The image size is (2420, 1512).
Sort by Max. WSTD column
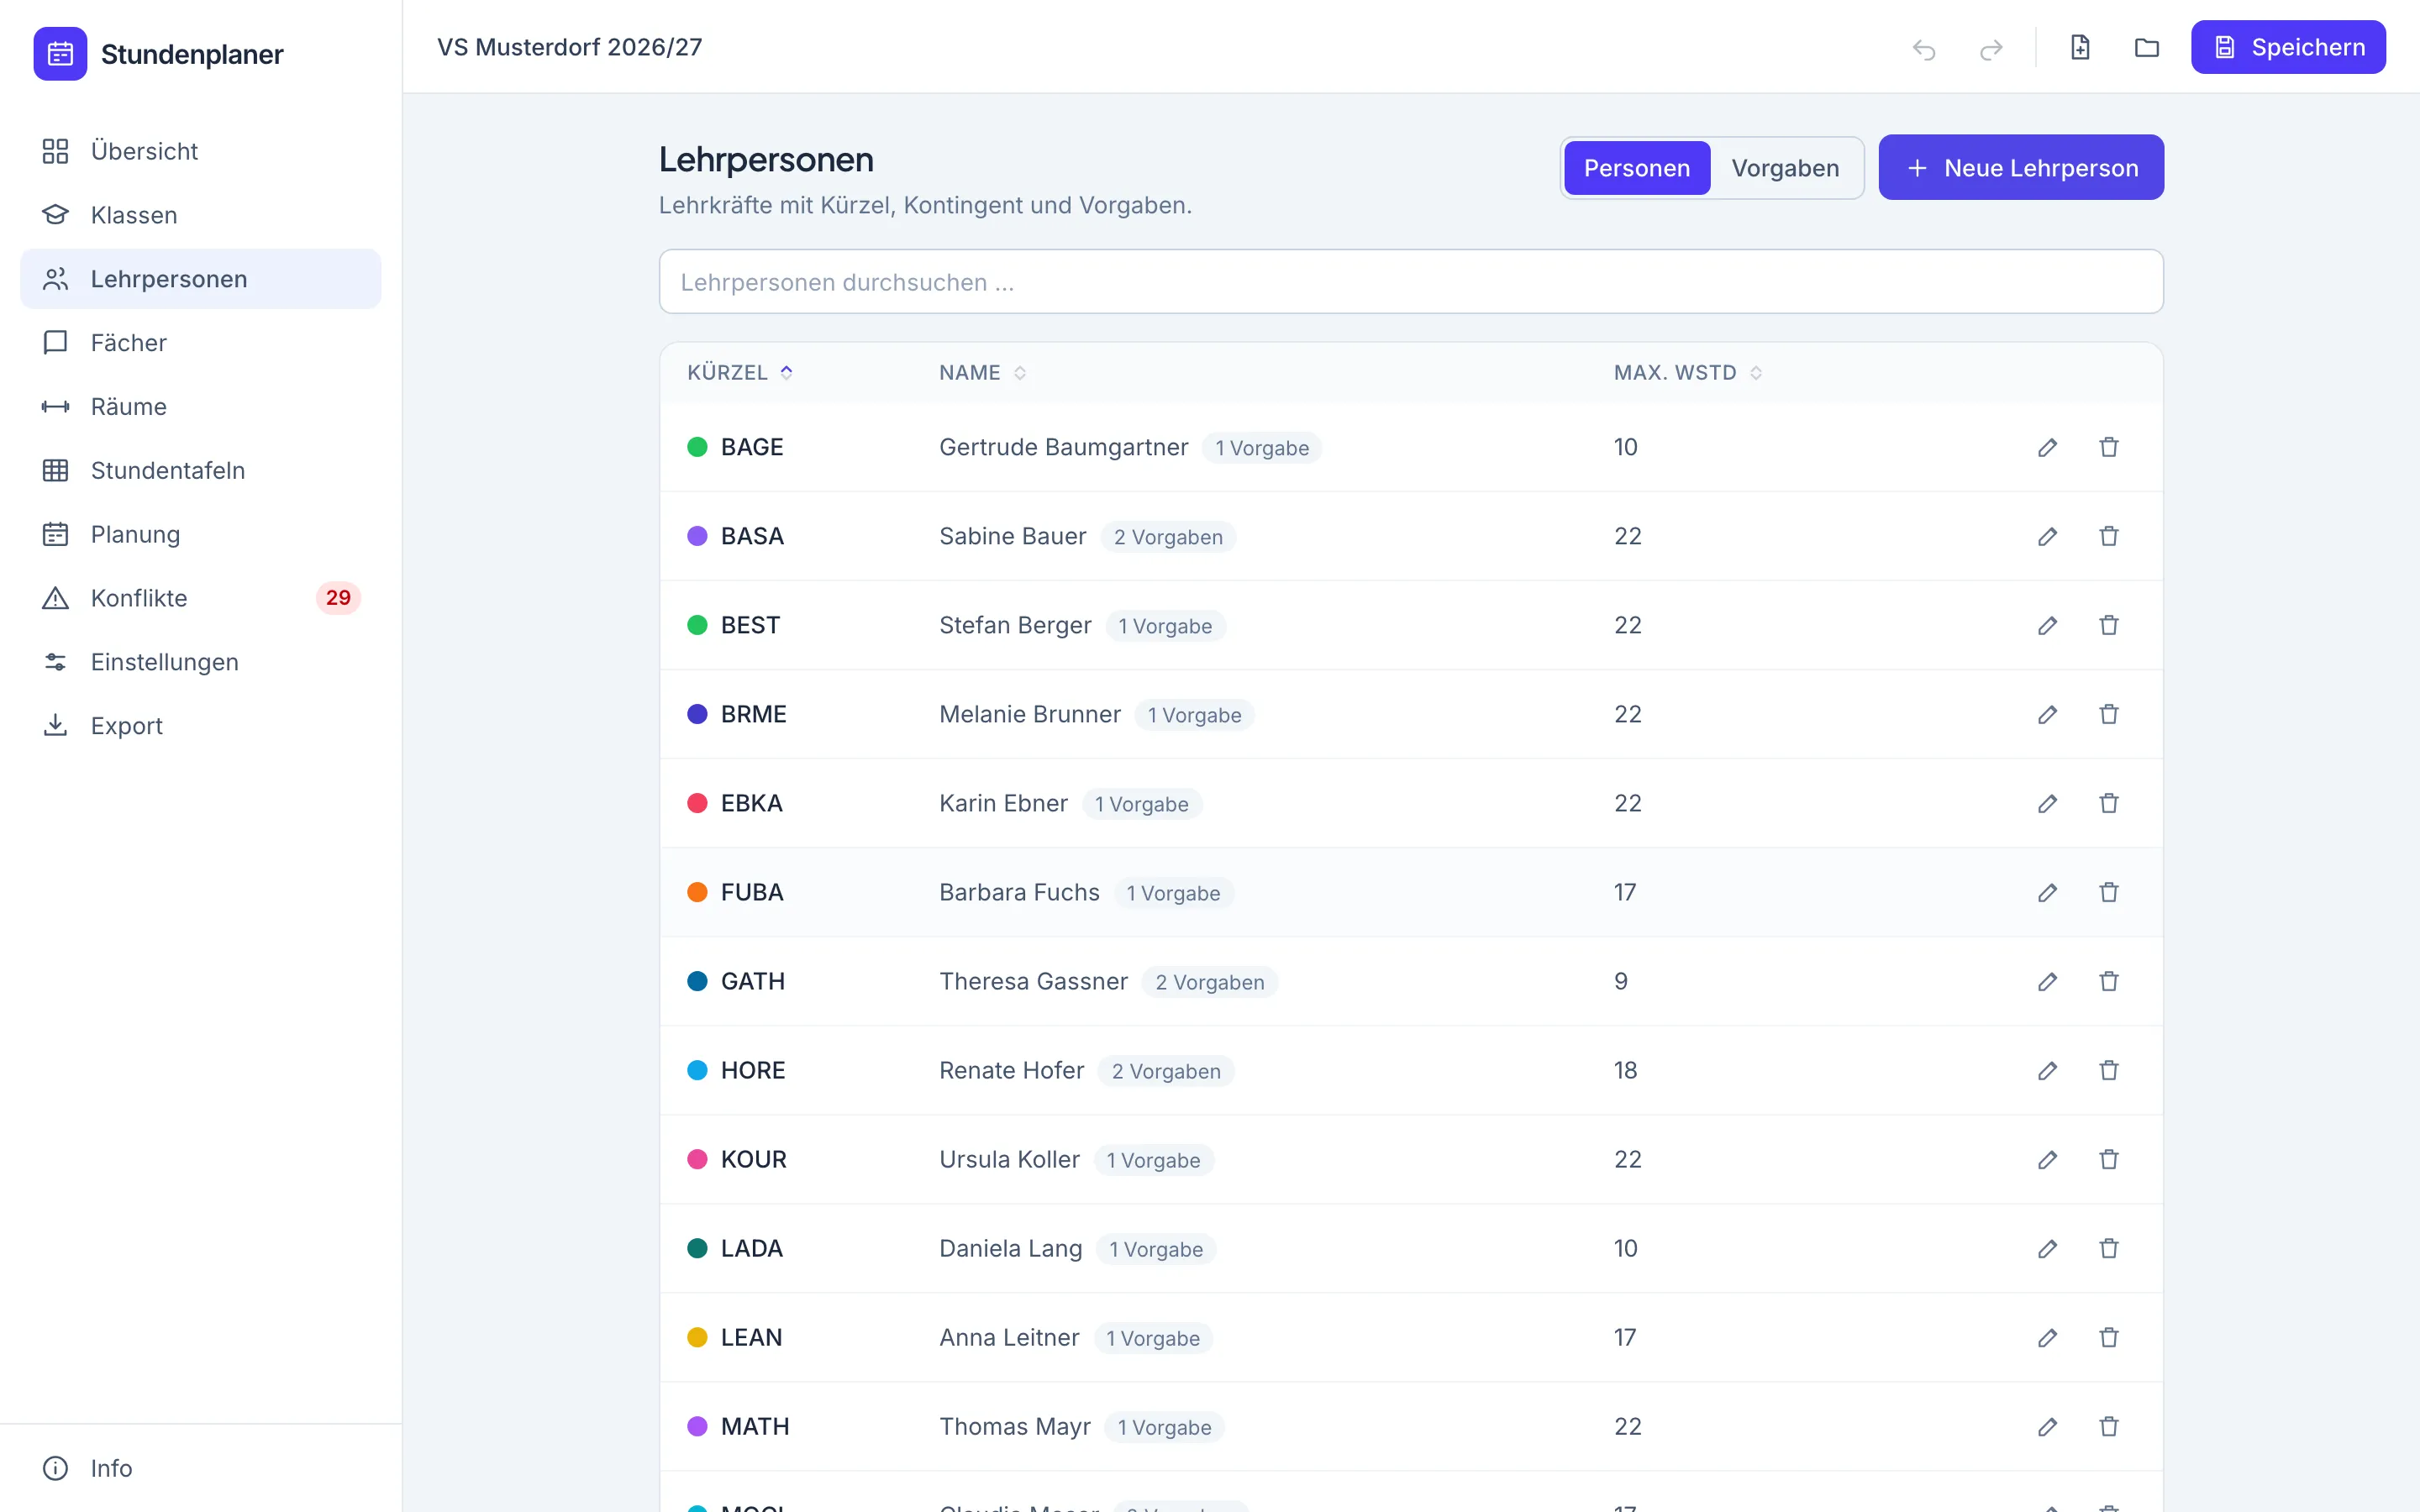click(1688, 372)
